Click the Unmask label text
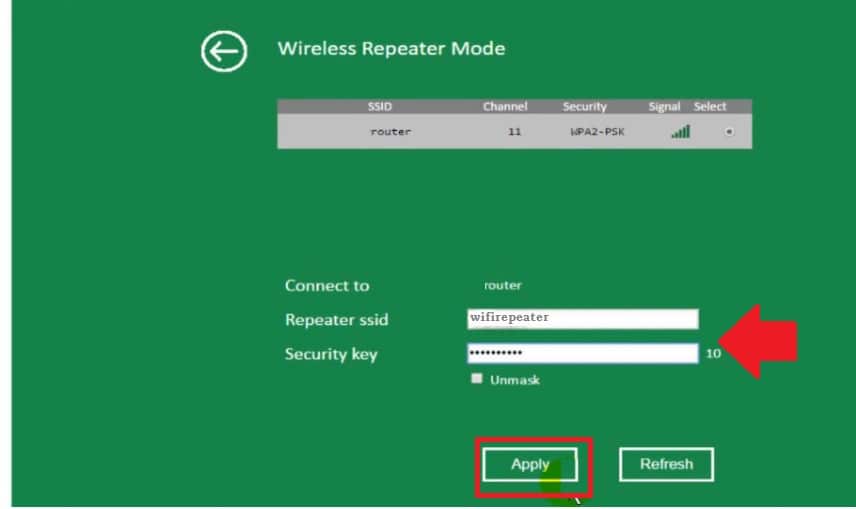Screen dimensions: 856x509 click(515, 381)
